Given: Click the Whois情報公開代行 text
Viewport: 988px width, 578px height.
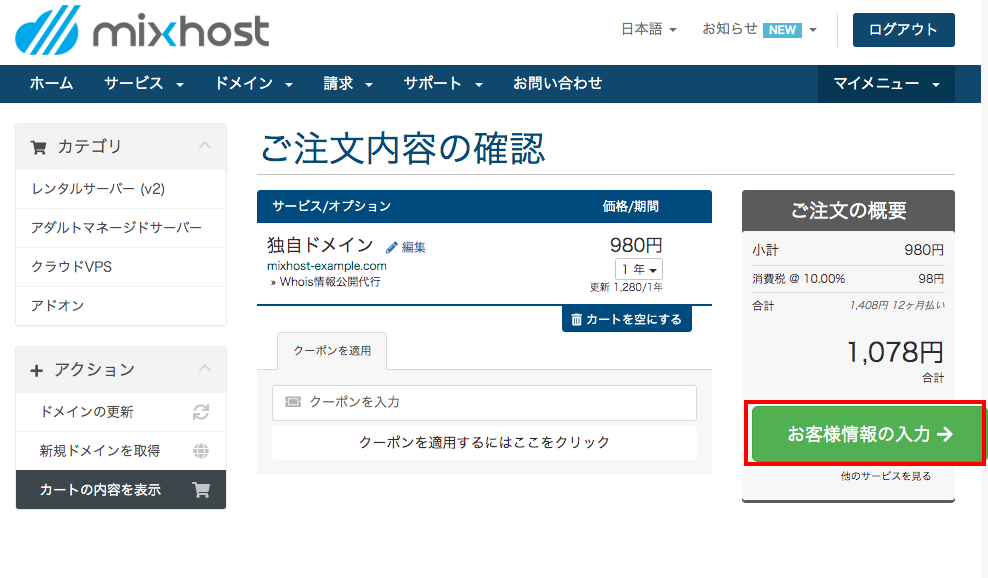Looking at the screenshot, I should click(330, 282).
